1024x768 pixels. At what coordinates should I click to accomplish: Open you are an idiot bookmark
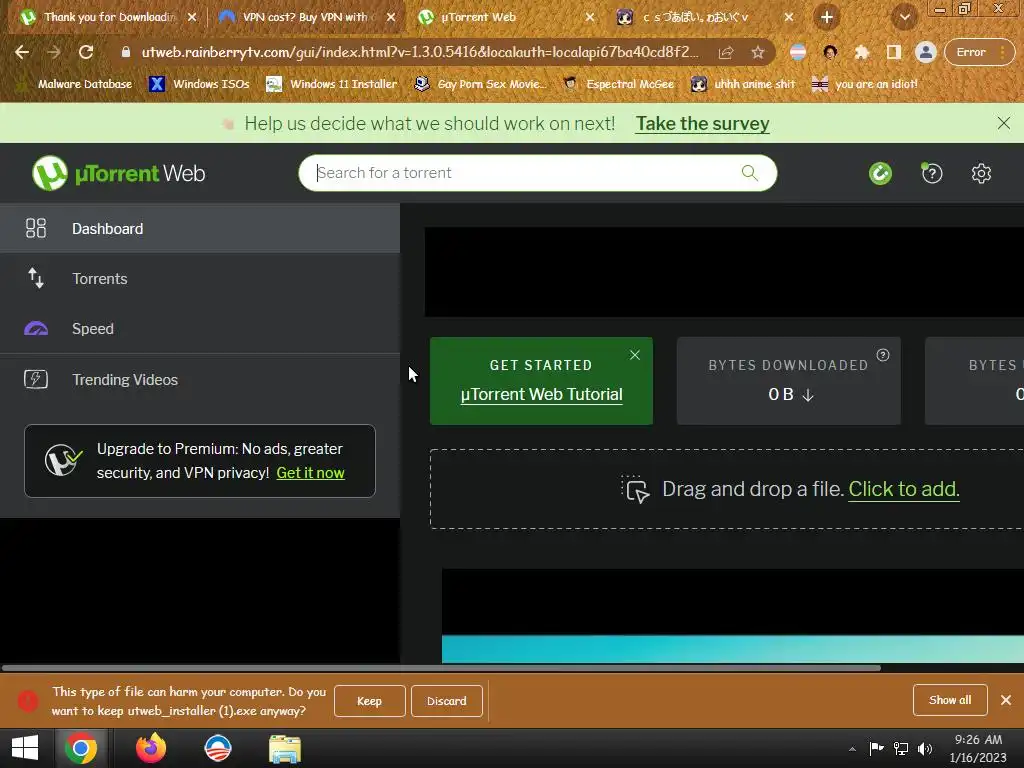(865, 84)
